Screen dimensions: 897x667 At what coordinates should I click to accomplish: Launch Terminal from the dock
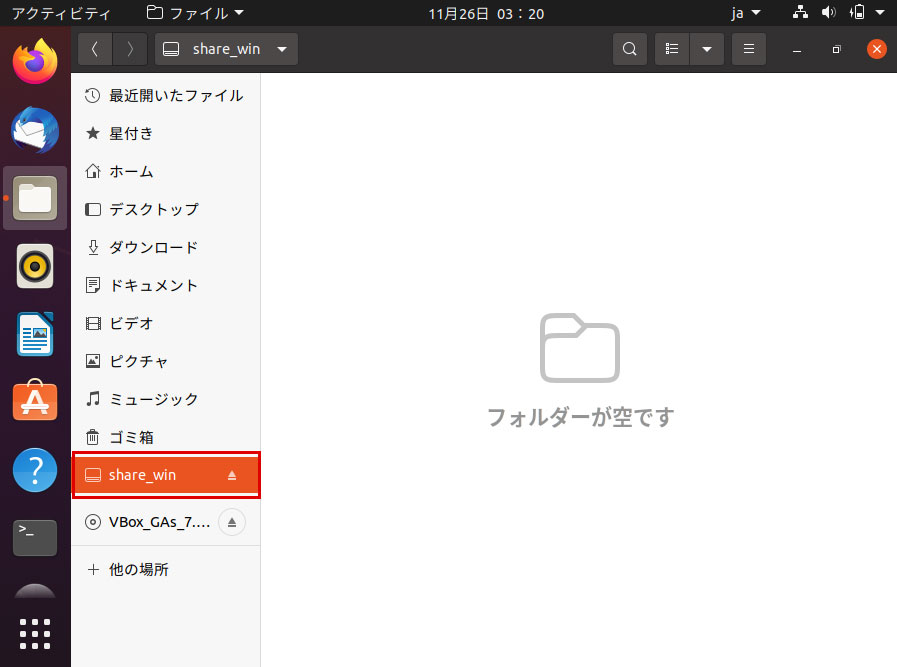(x=35, y=538)
